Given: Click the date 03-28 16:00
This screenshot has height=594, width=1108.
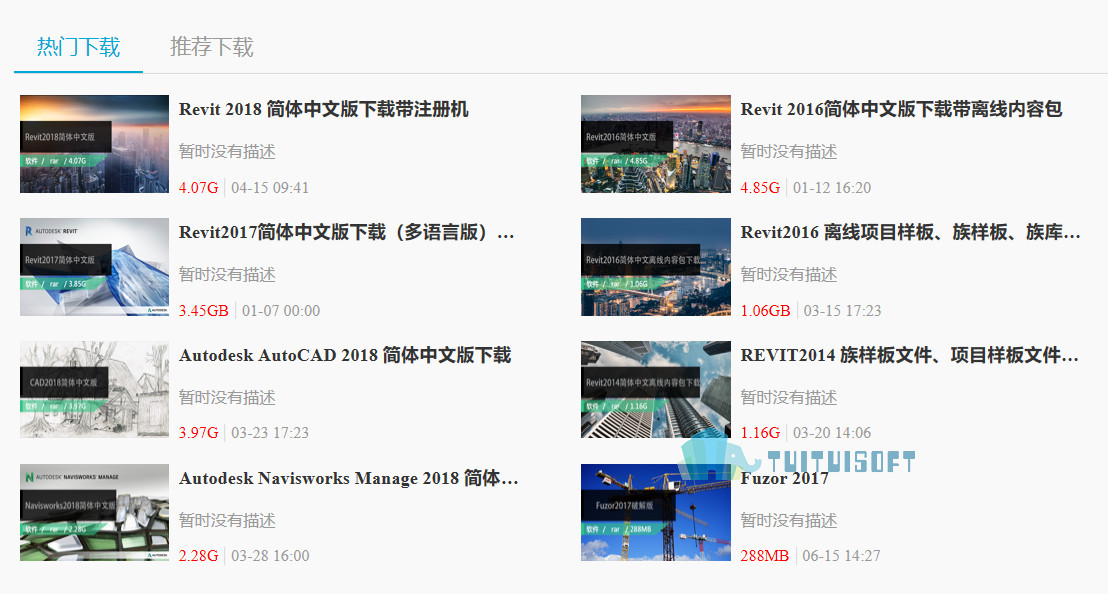Looking at the screenshot, I should 270,556.
